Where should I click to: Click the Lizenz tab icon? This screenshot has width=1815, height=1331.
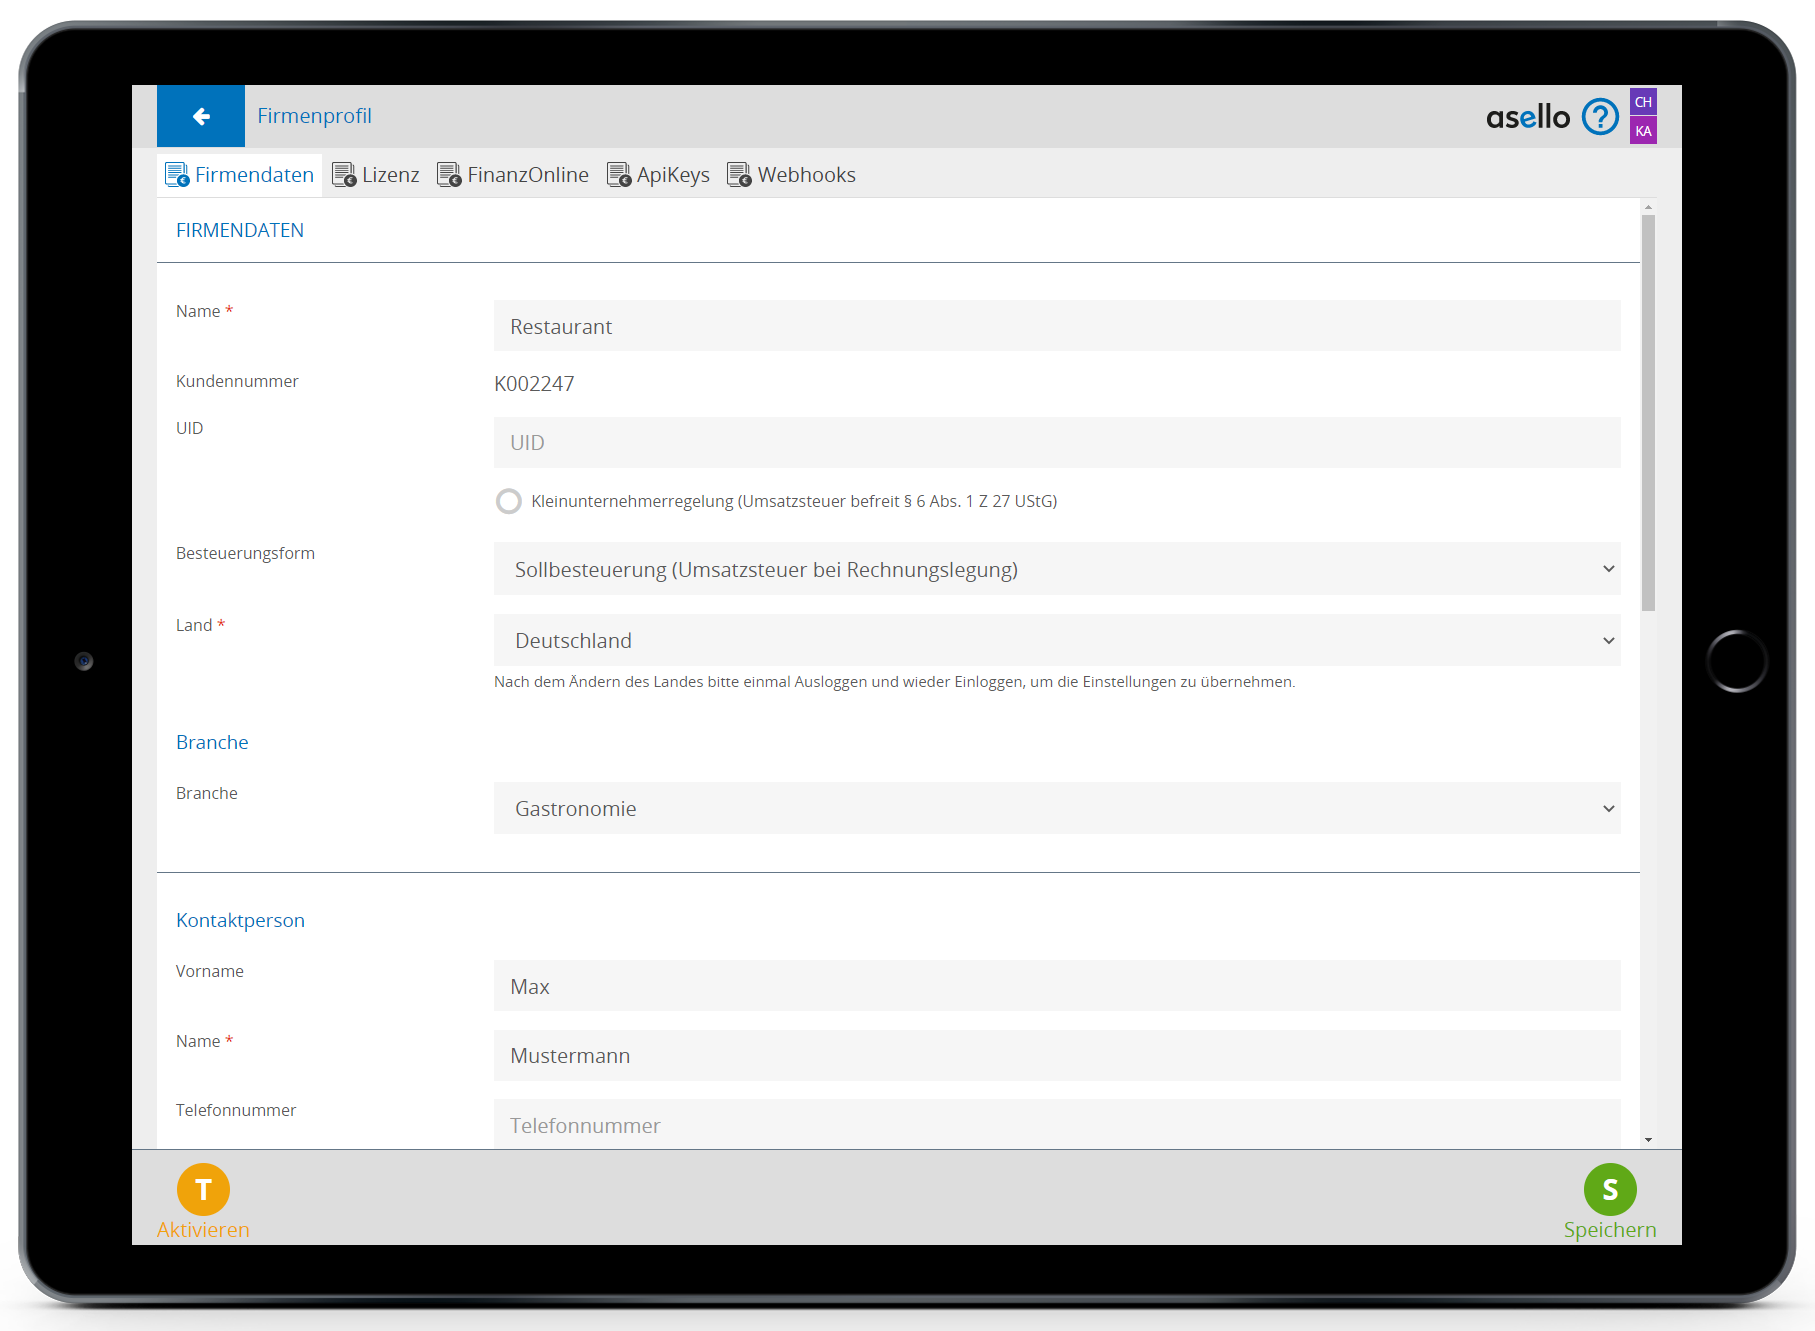344,175
